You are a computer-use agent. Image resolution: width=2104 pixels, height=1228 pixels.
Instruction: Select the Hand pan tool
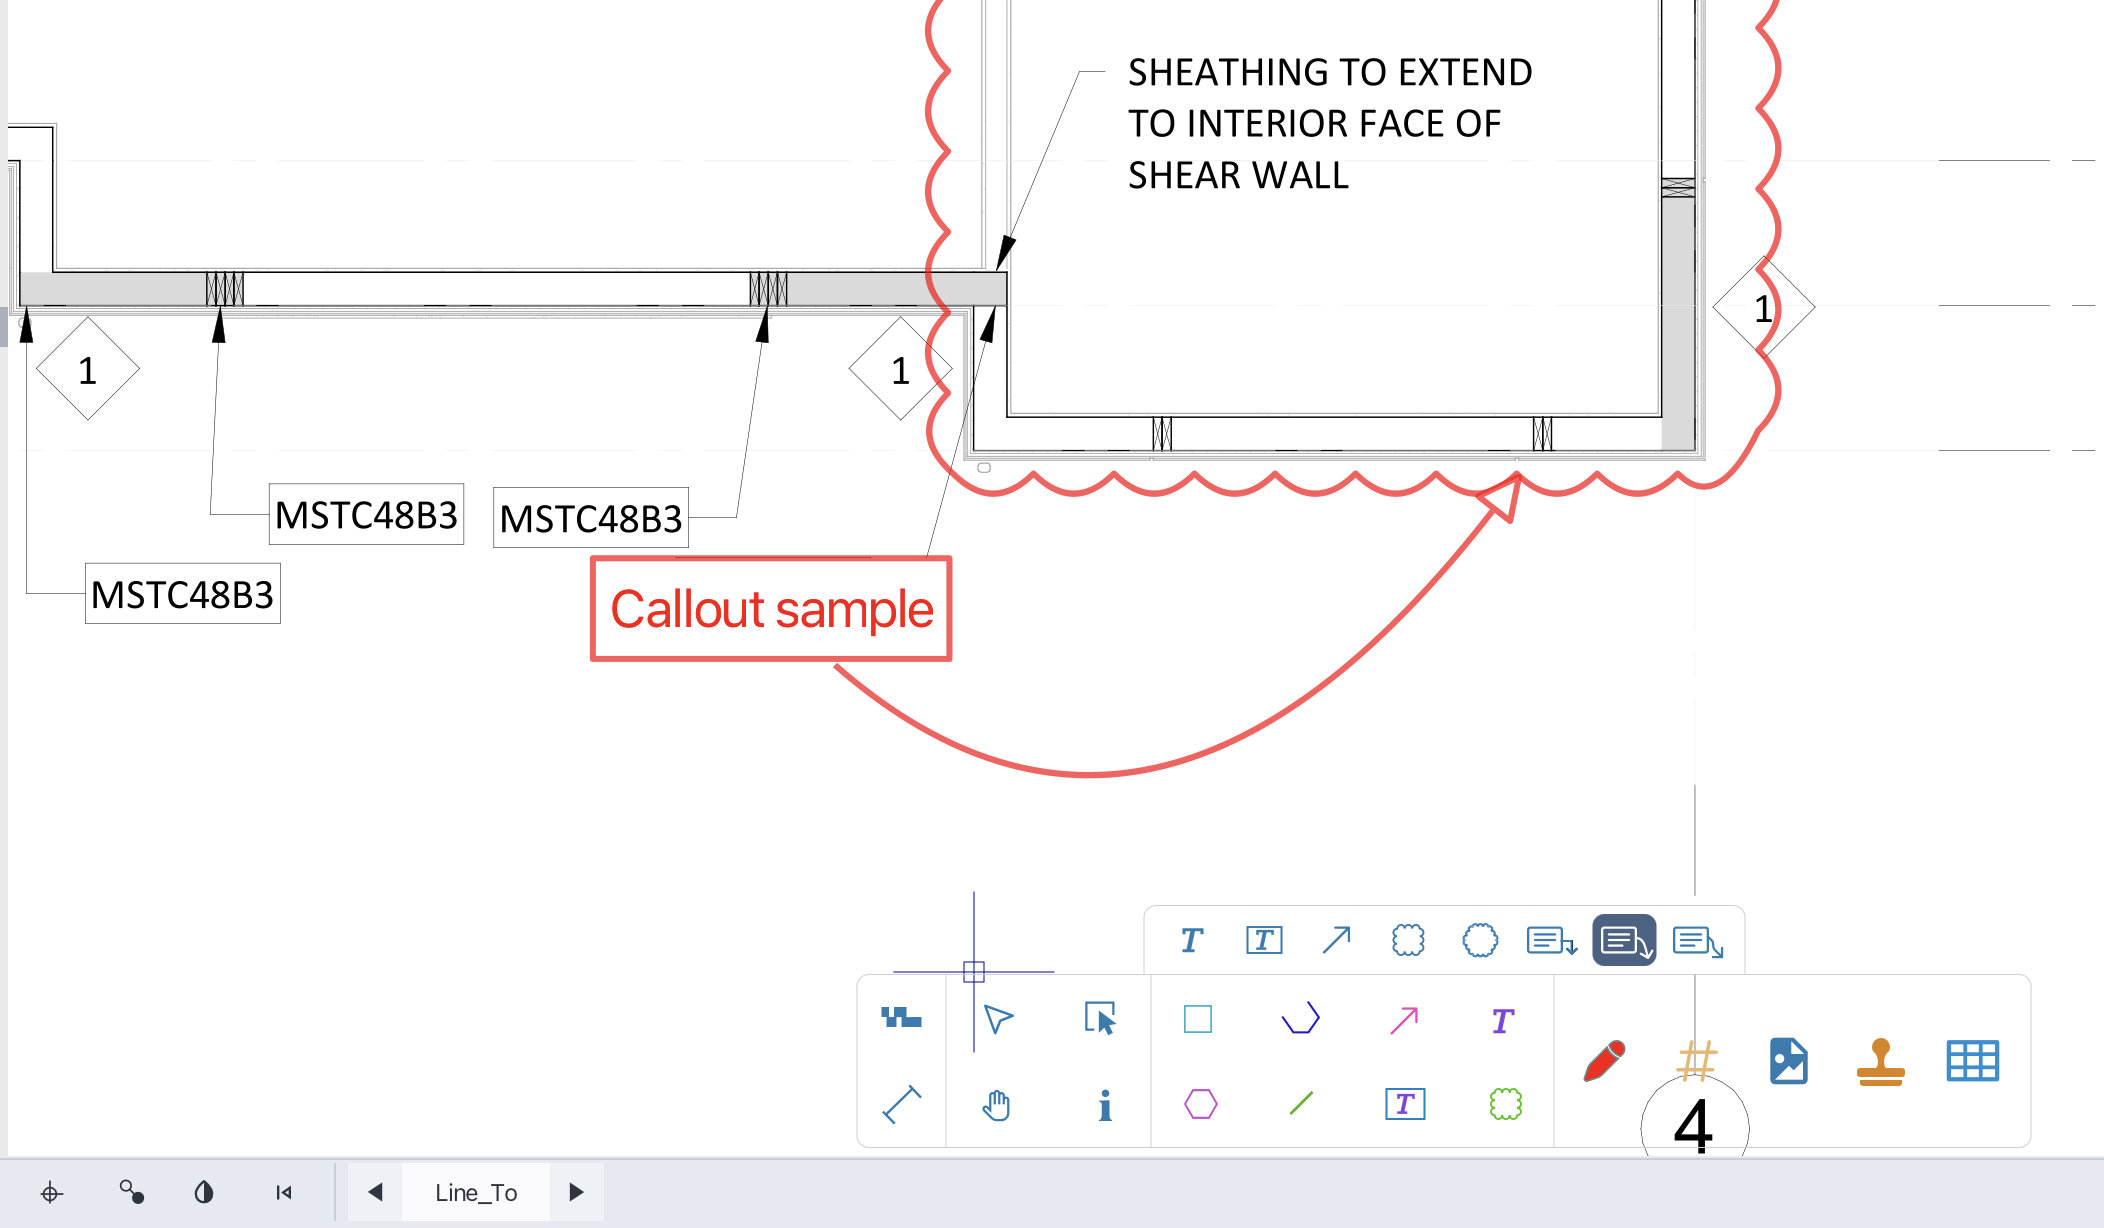tap(995, 1105)
